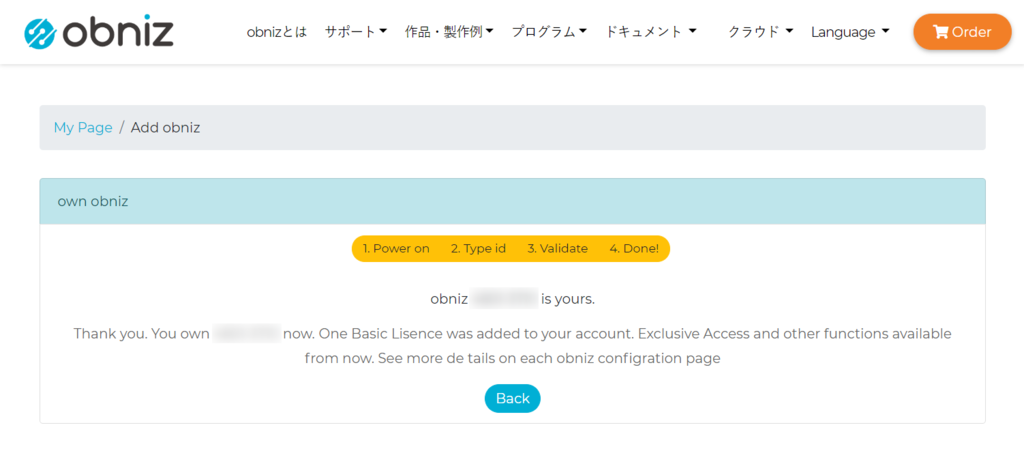Click the 'is yours.' confirmation text
The image size is (1024, 464).
pos(568,299)
